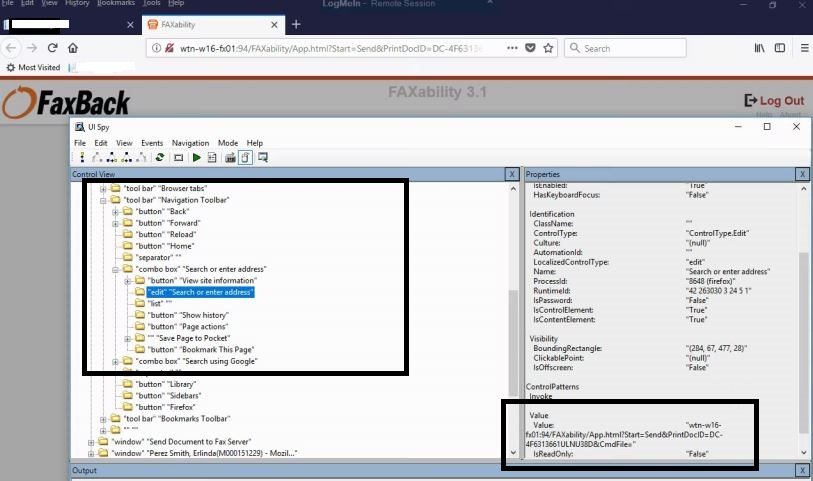Viewport: 813px width, 481px height.
Task: Switch to the FAXability browser tab
Action: pos(213,24)
